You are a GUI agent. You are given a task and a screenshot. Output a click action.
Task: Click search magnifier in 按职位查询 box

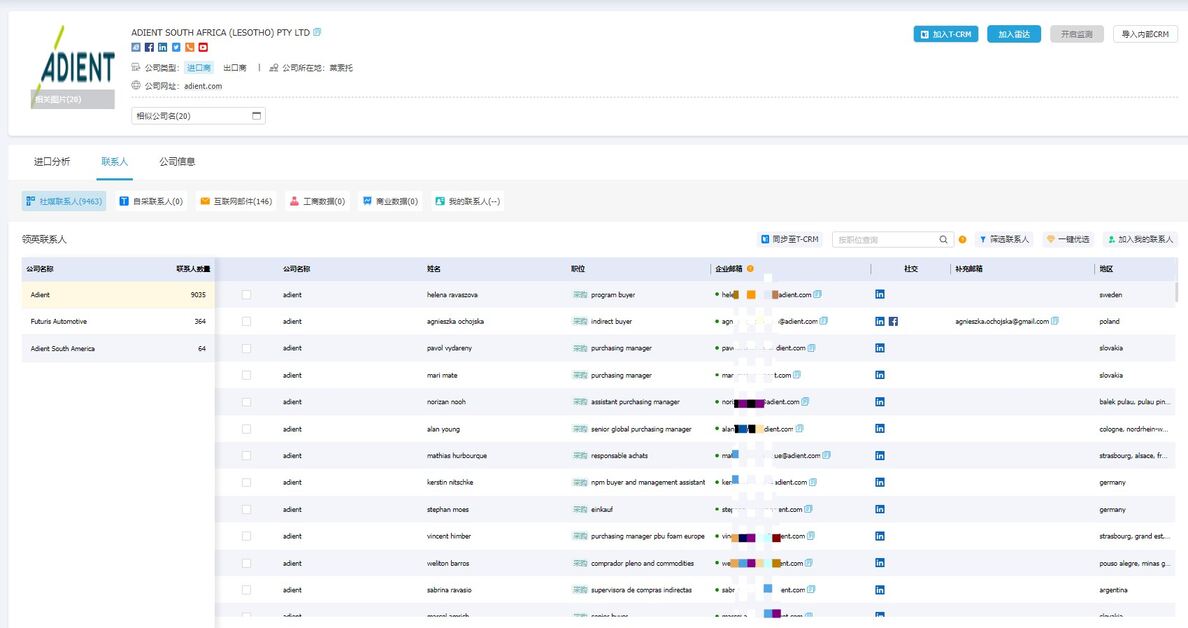pos(943,240)
